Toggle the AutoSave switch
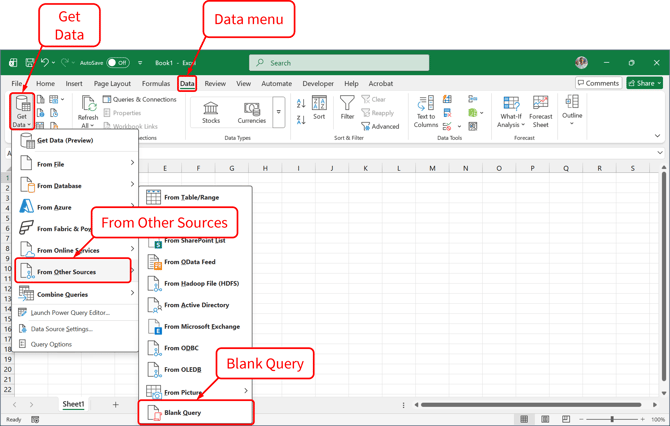Image resolution: width=670 pixels, height=426 pixels. pos(118,63)
